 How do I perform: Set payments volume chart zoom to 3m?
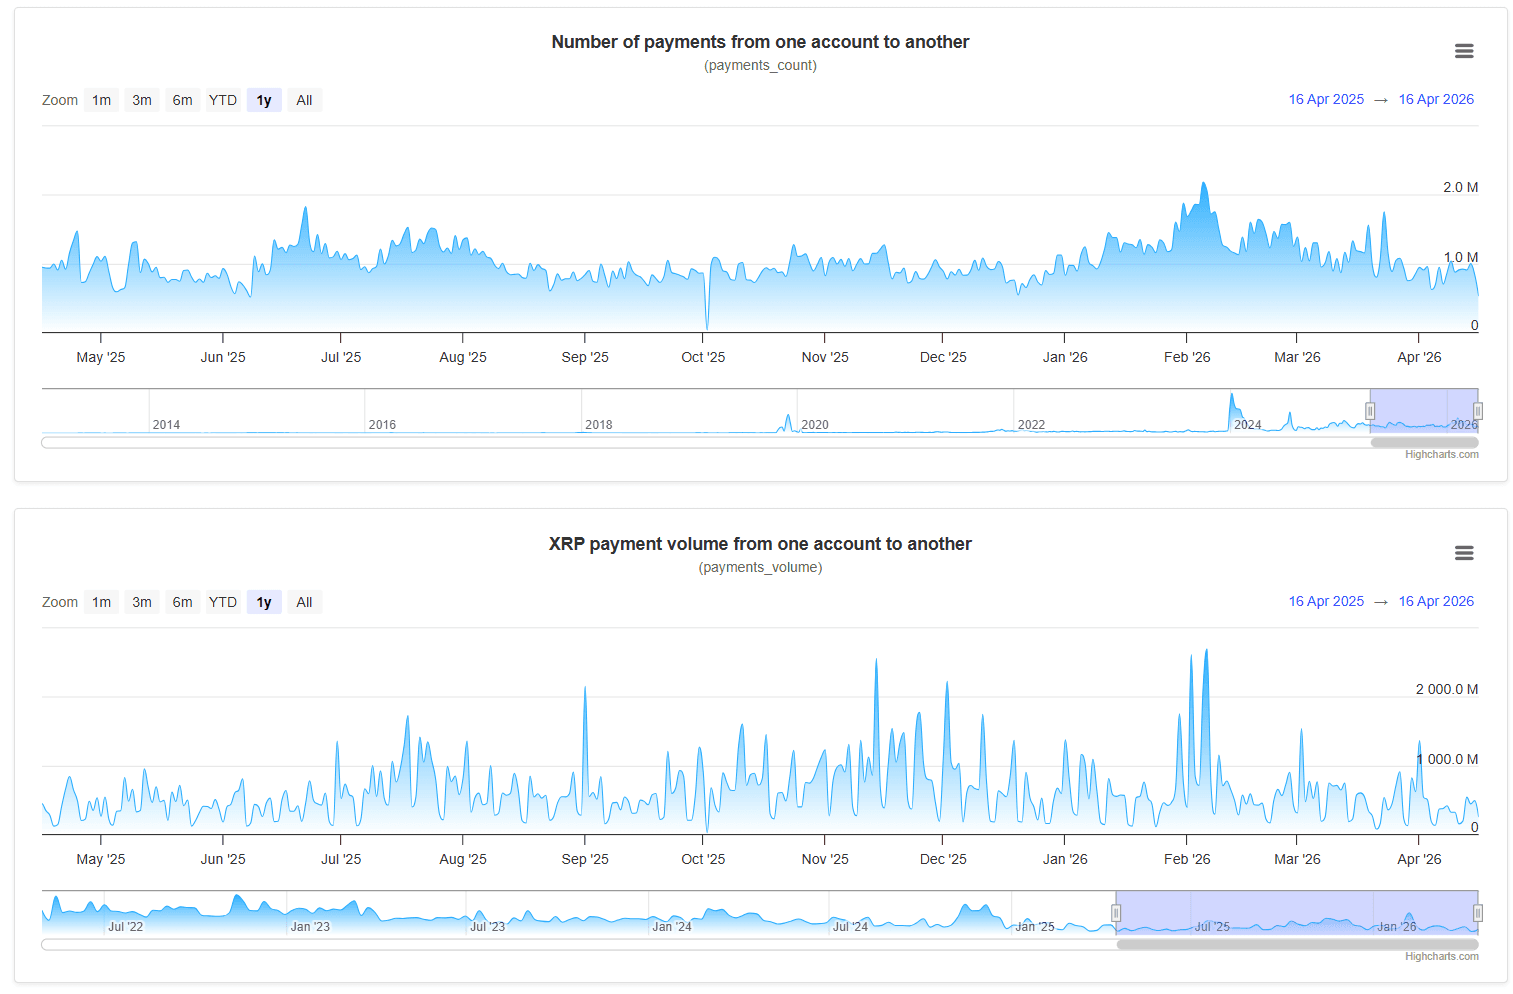[x=142, y=602]
